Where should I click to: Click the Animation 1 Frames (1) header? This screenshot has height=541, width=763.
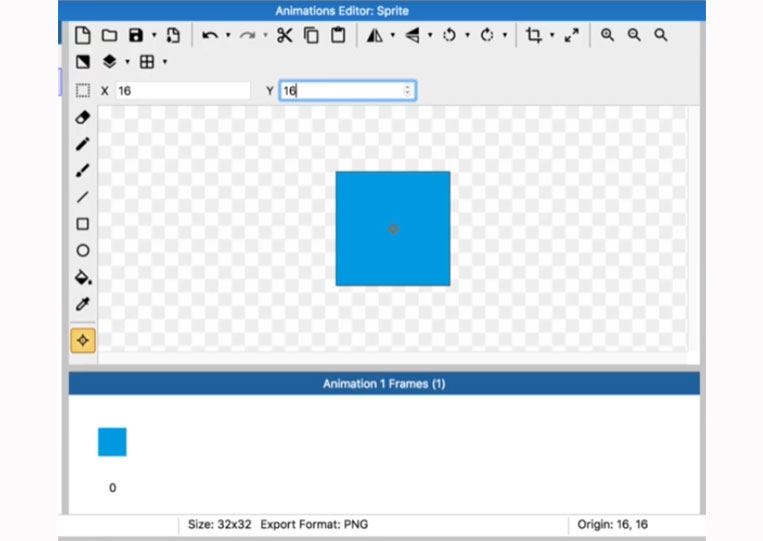click(x=384, y=384)
